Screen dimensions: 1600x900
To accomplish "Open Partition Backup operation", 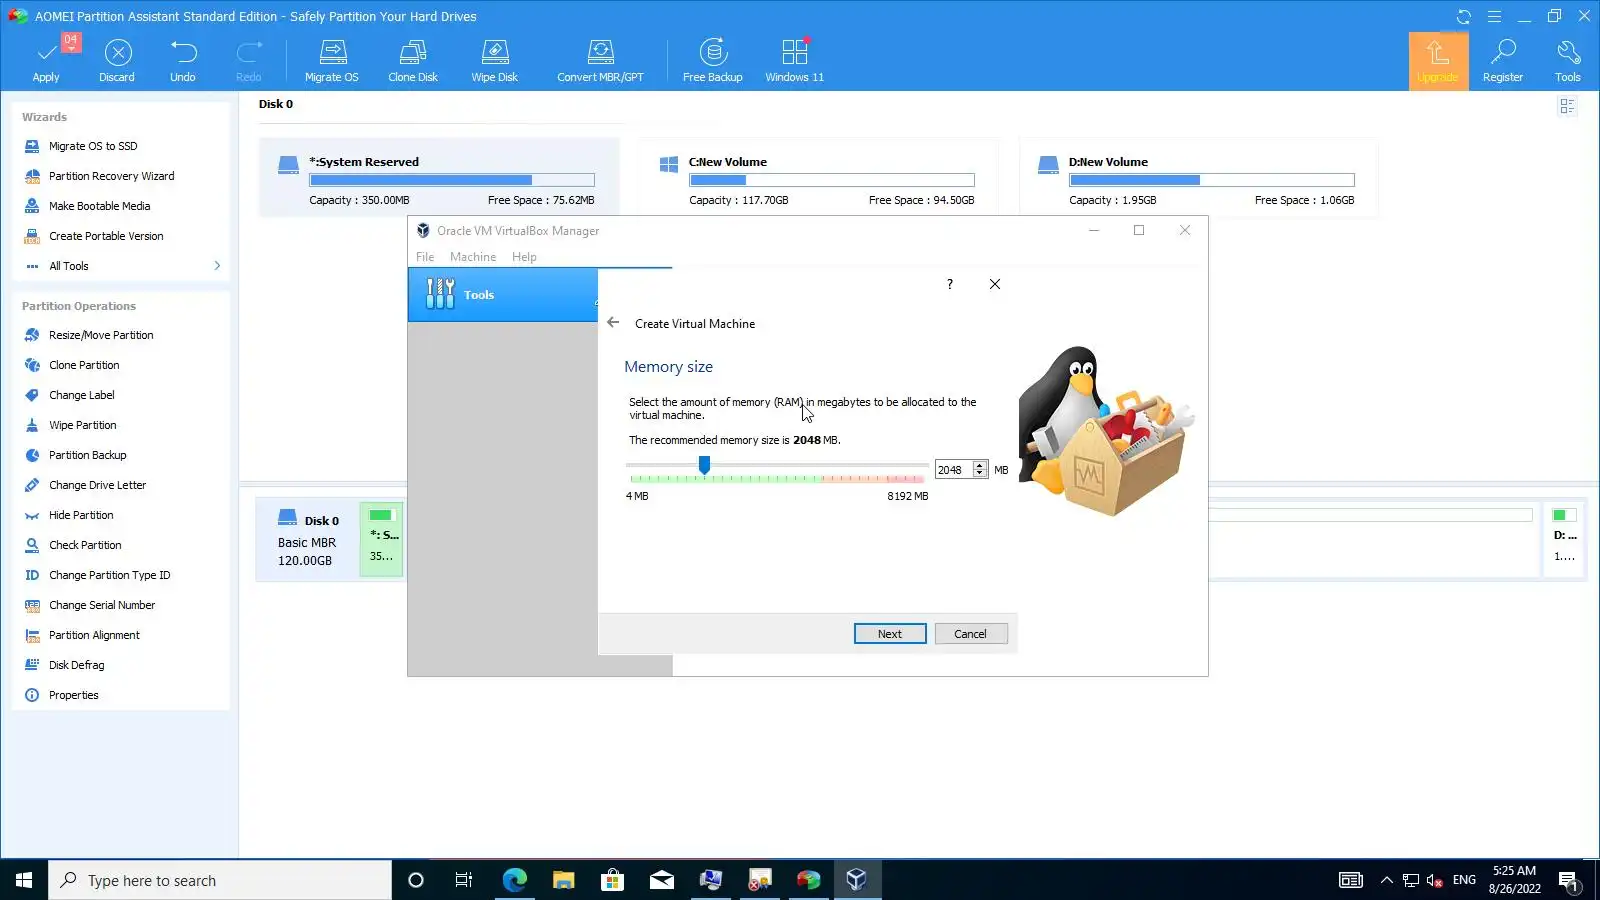I will pyautogui.click(x=88, y=455).
